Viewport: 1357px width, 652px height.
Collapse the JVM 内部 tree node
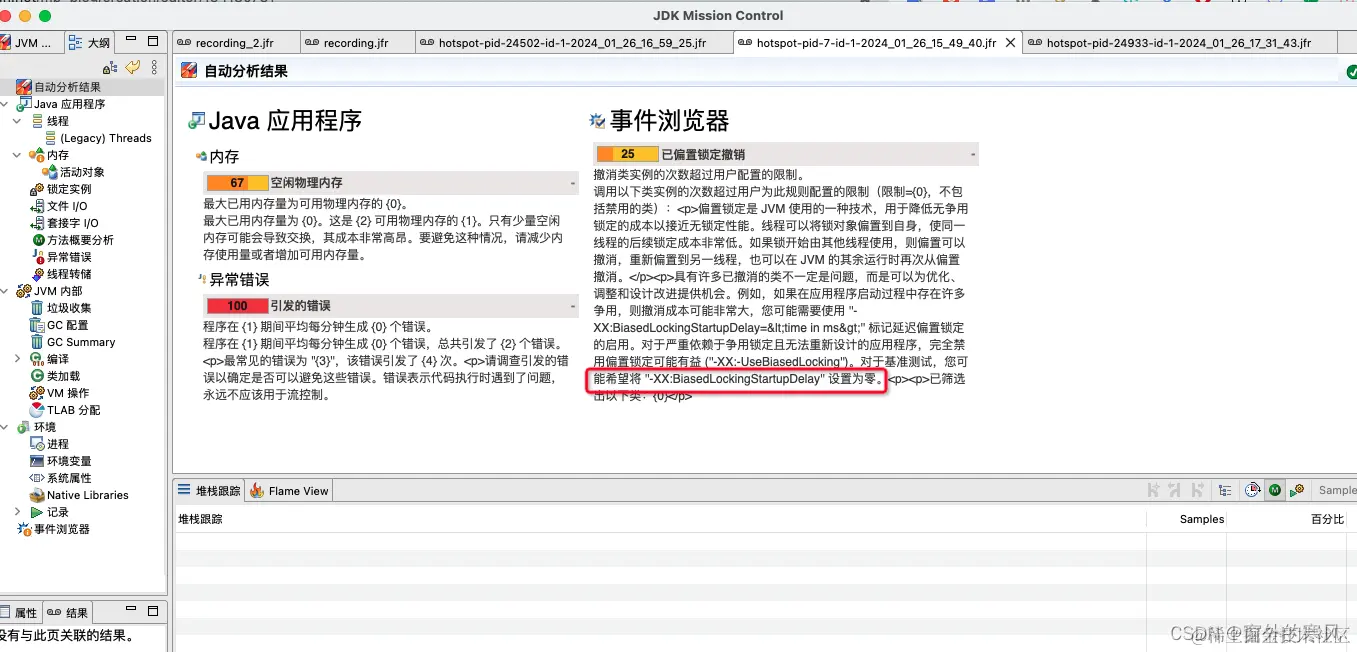click(5, 291)
